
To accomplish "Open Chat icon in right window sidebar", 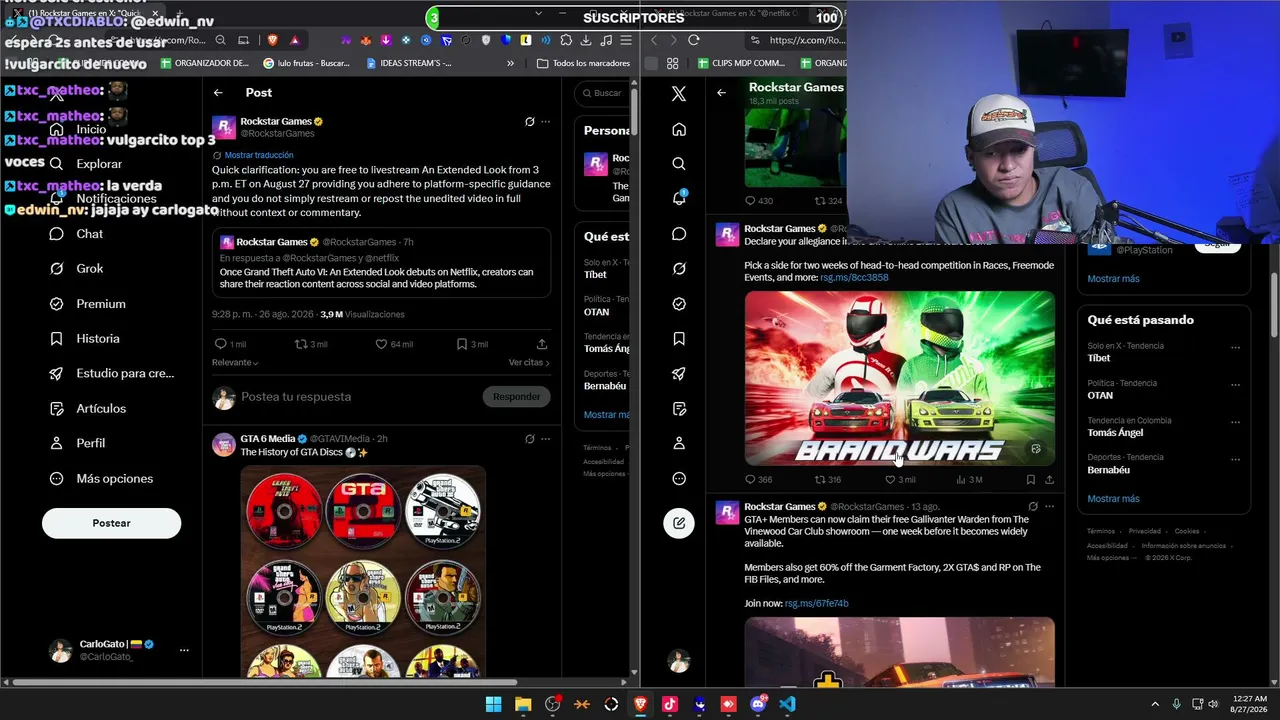I will (679, 234).
